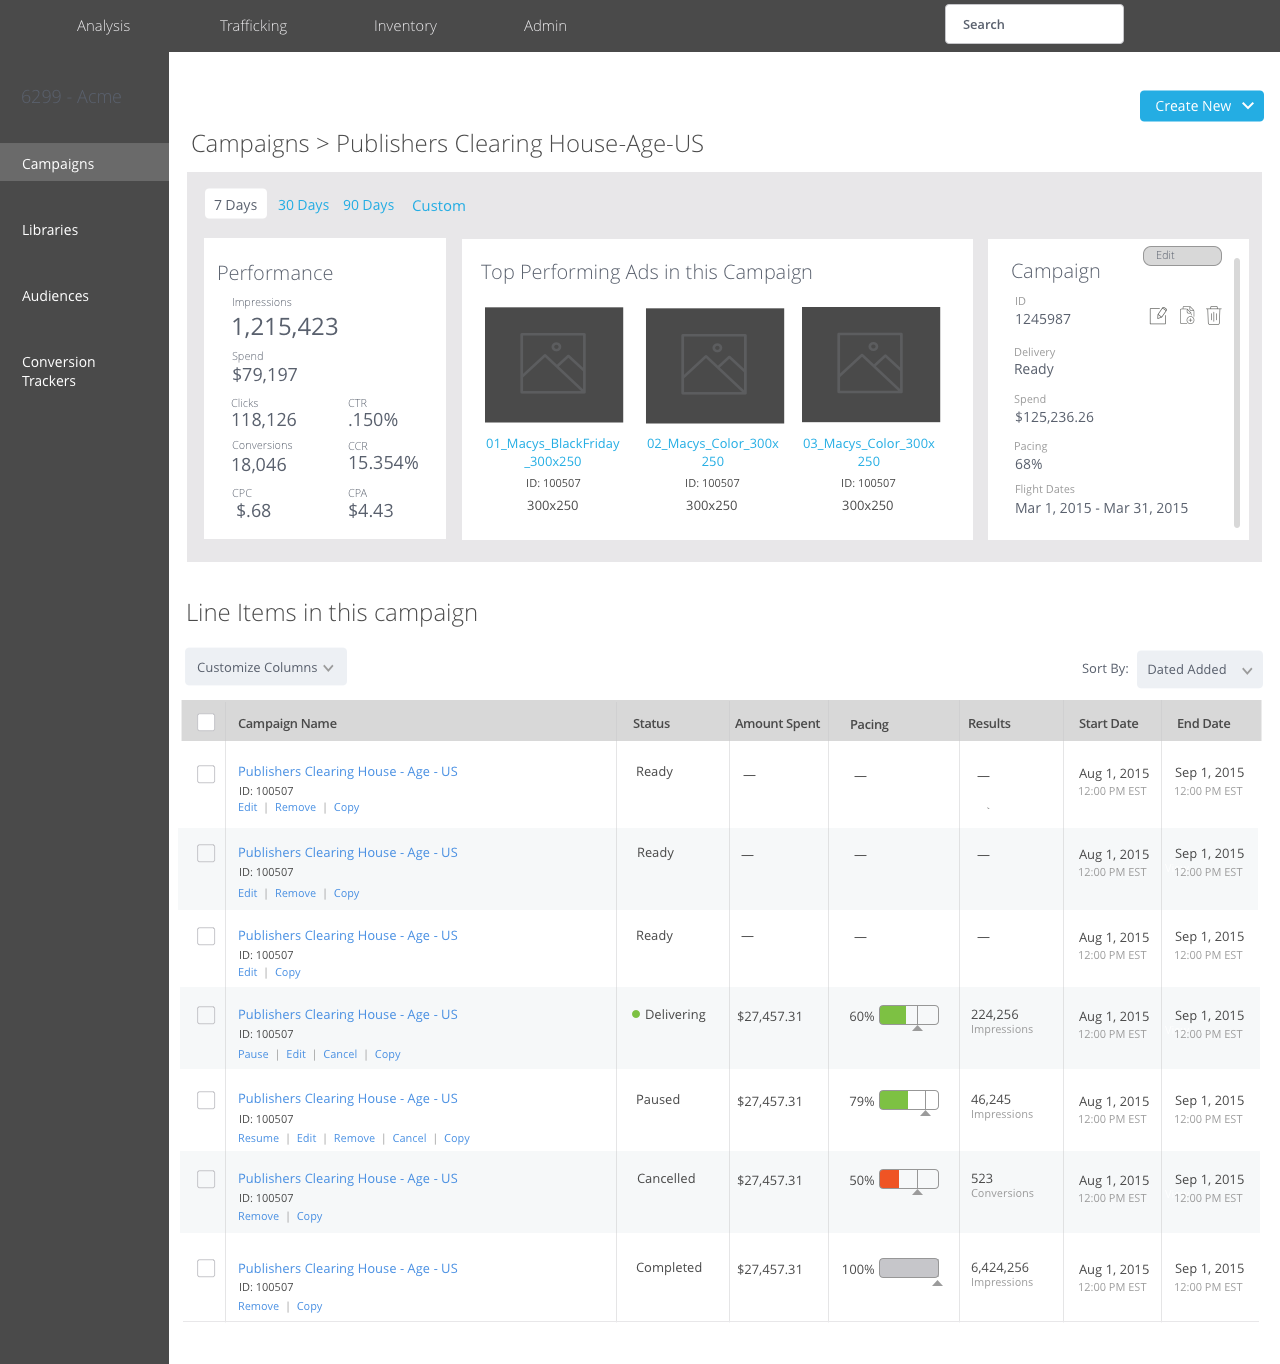Select Libraries in the sidebar
This screenshot has height=1364, width=1280.
click(50, 230)
